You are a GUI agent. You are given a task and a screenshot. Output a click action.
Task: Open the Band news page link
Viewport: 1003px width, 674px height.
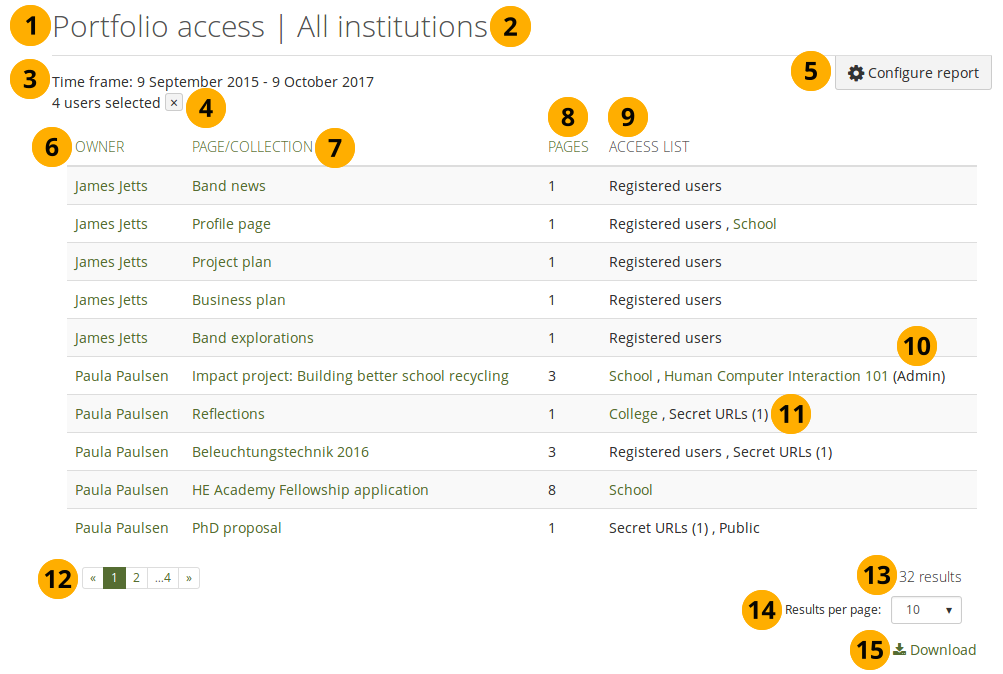click(229, 186)
